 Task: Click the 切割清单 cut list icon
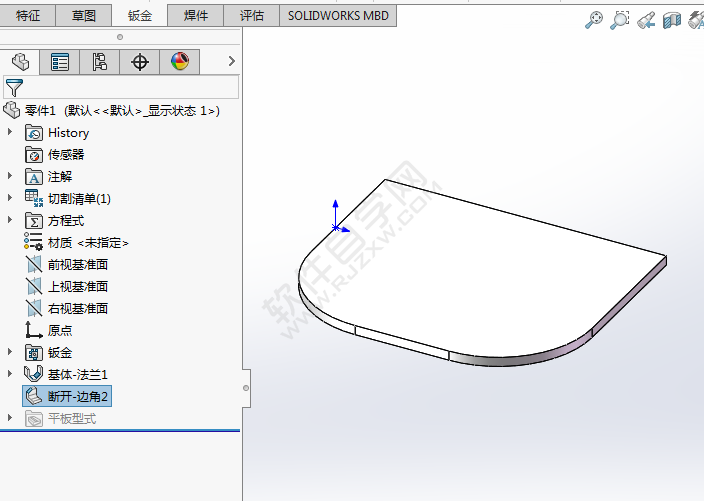(x=34, y=198)
